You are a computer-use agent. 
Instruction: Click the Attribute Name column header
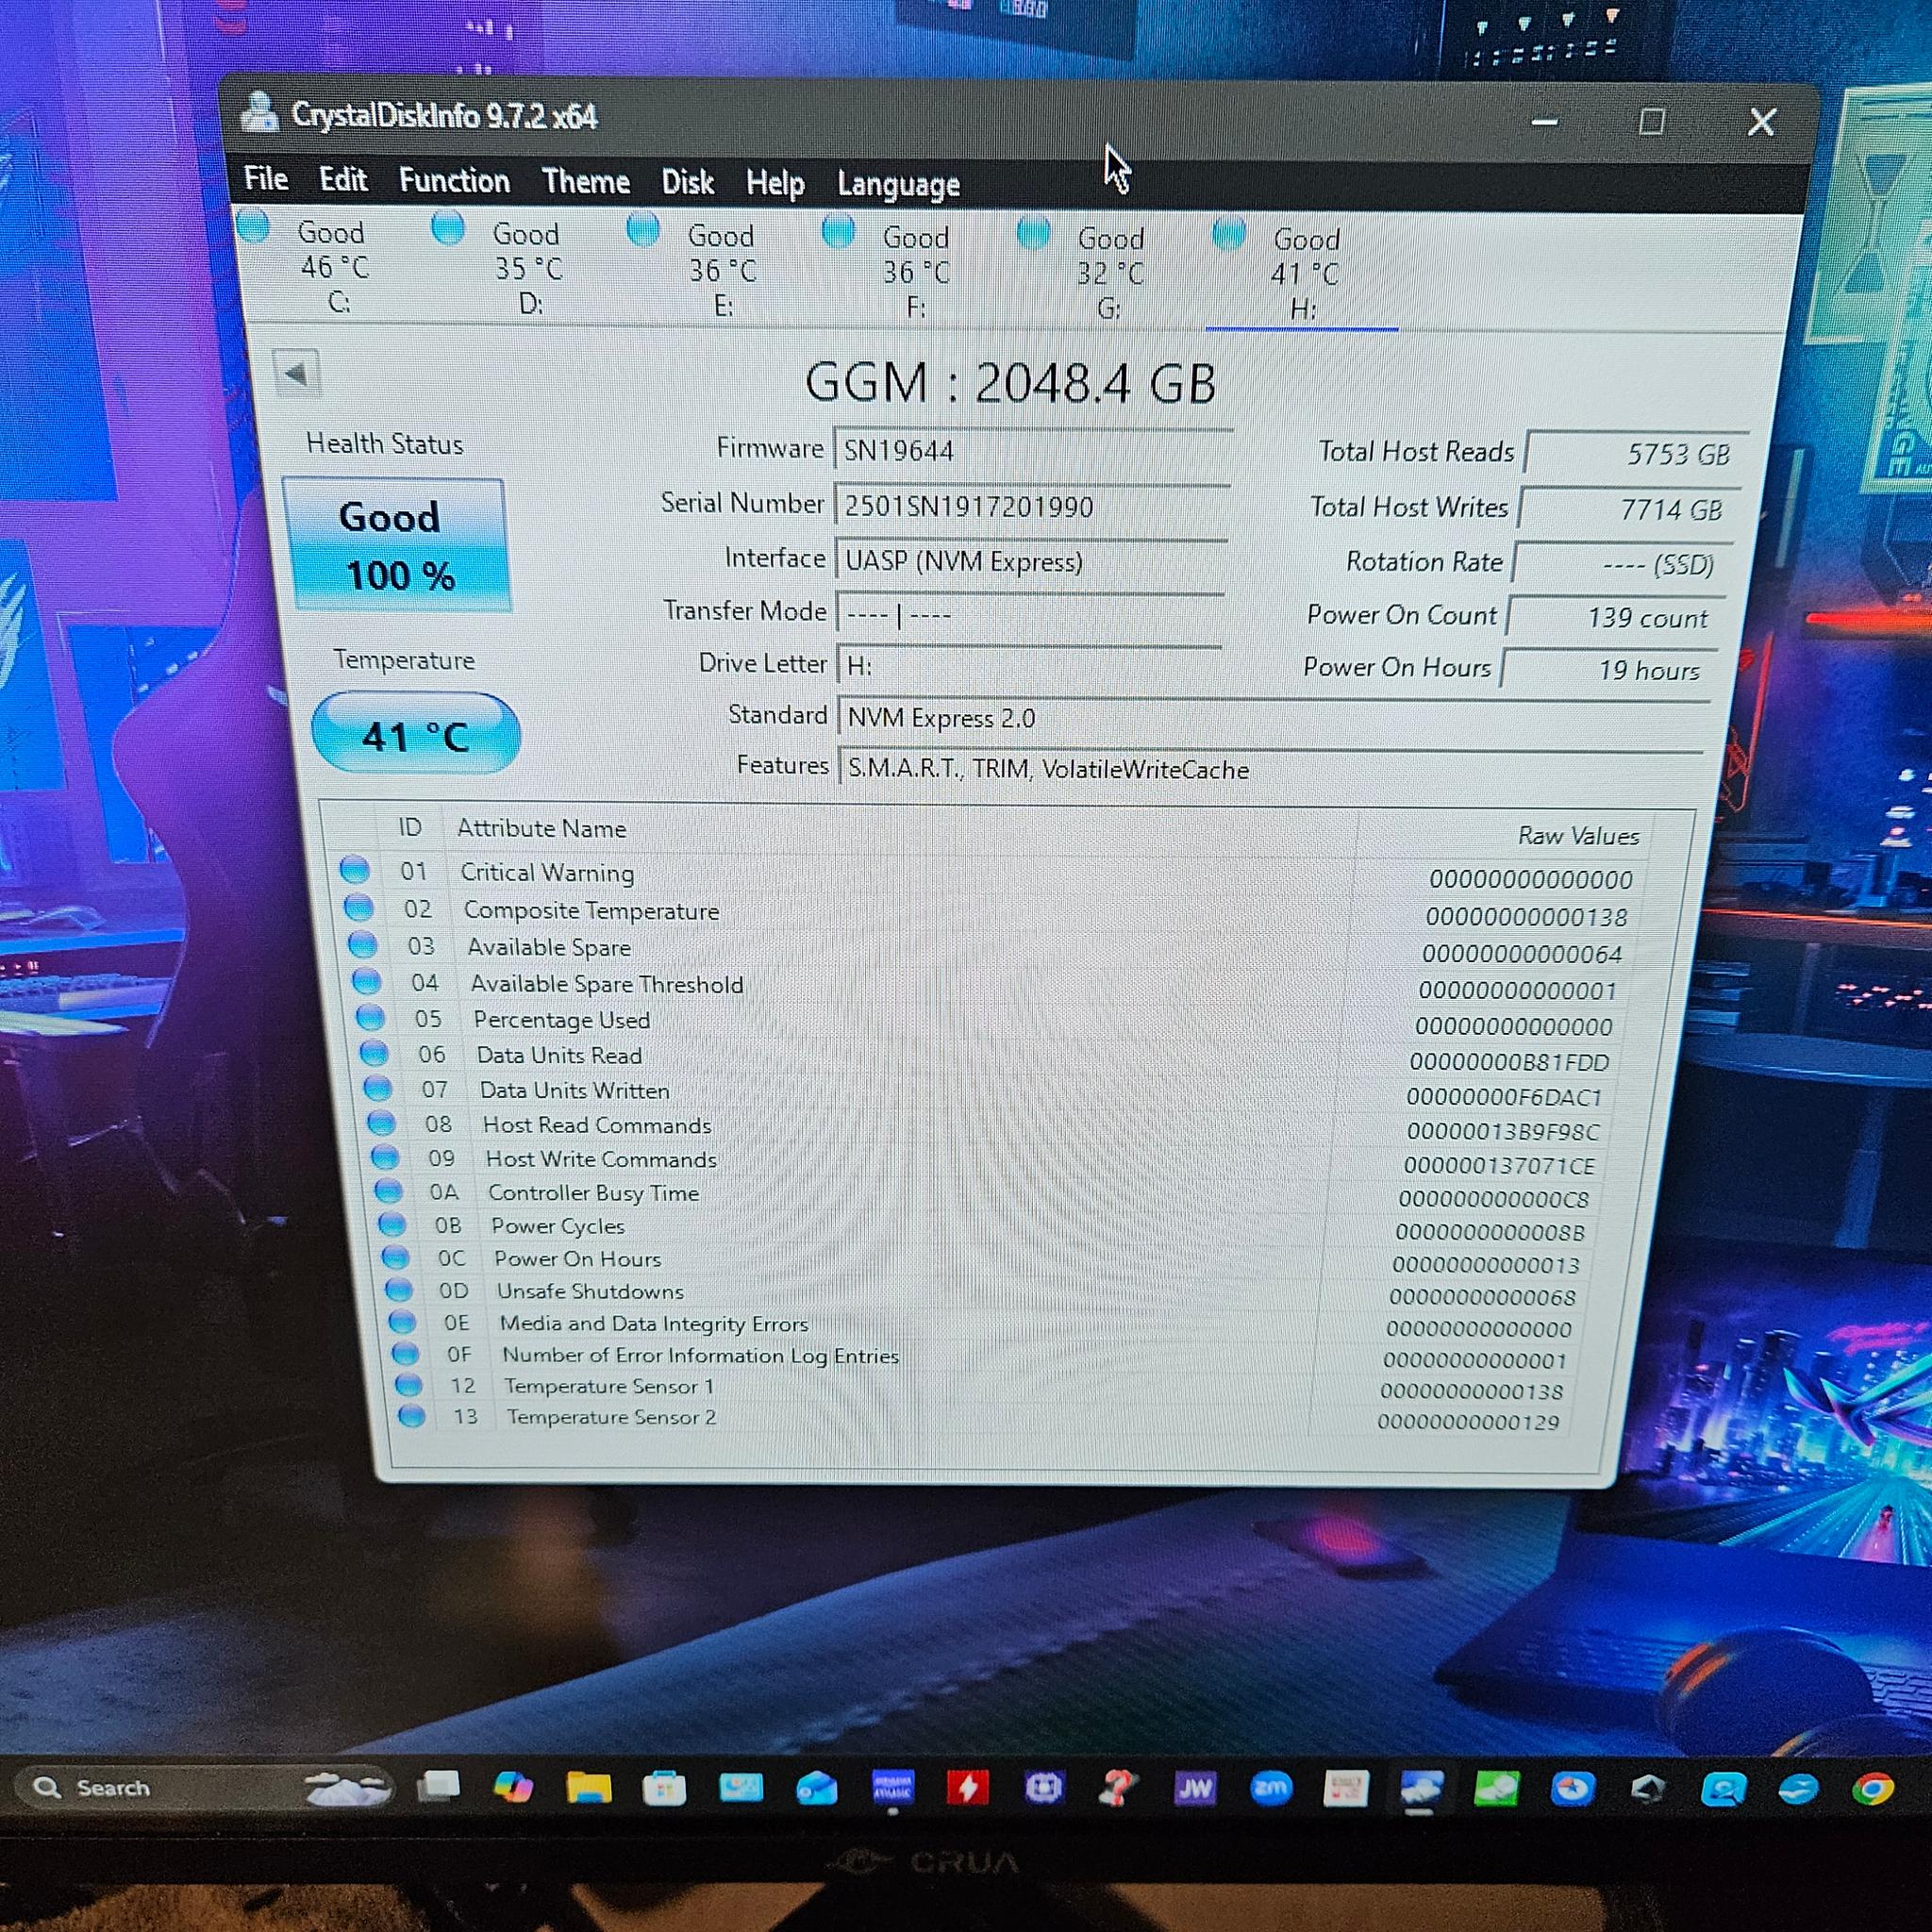click(541, 829)
